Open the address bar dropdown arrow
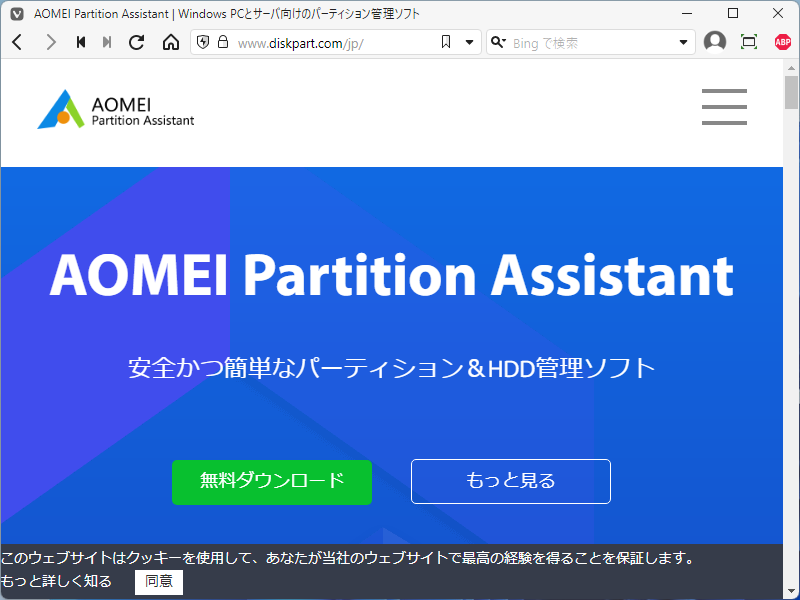800x600 pixels. 469,42
